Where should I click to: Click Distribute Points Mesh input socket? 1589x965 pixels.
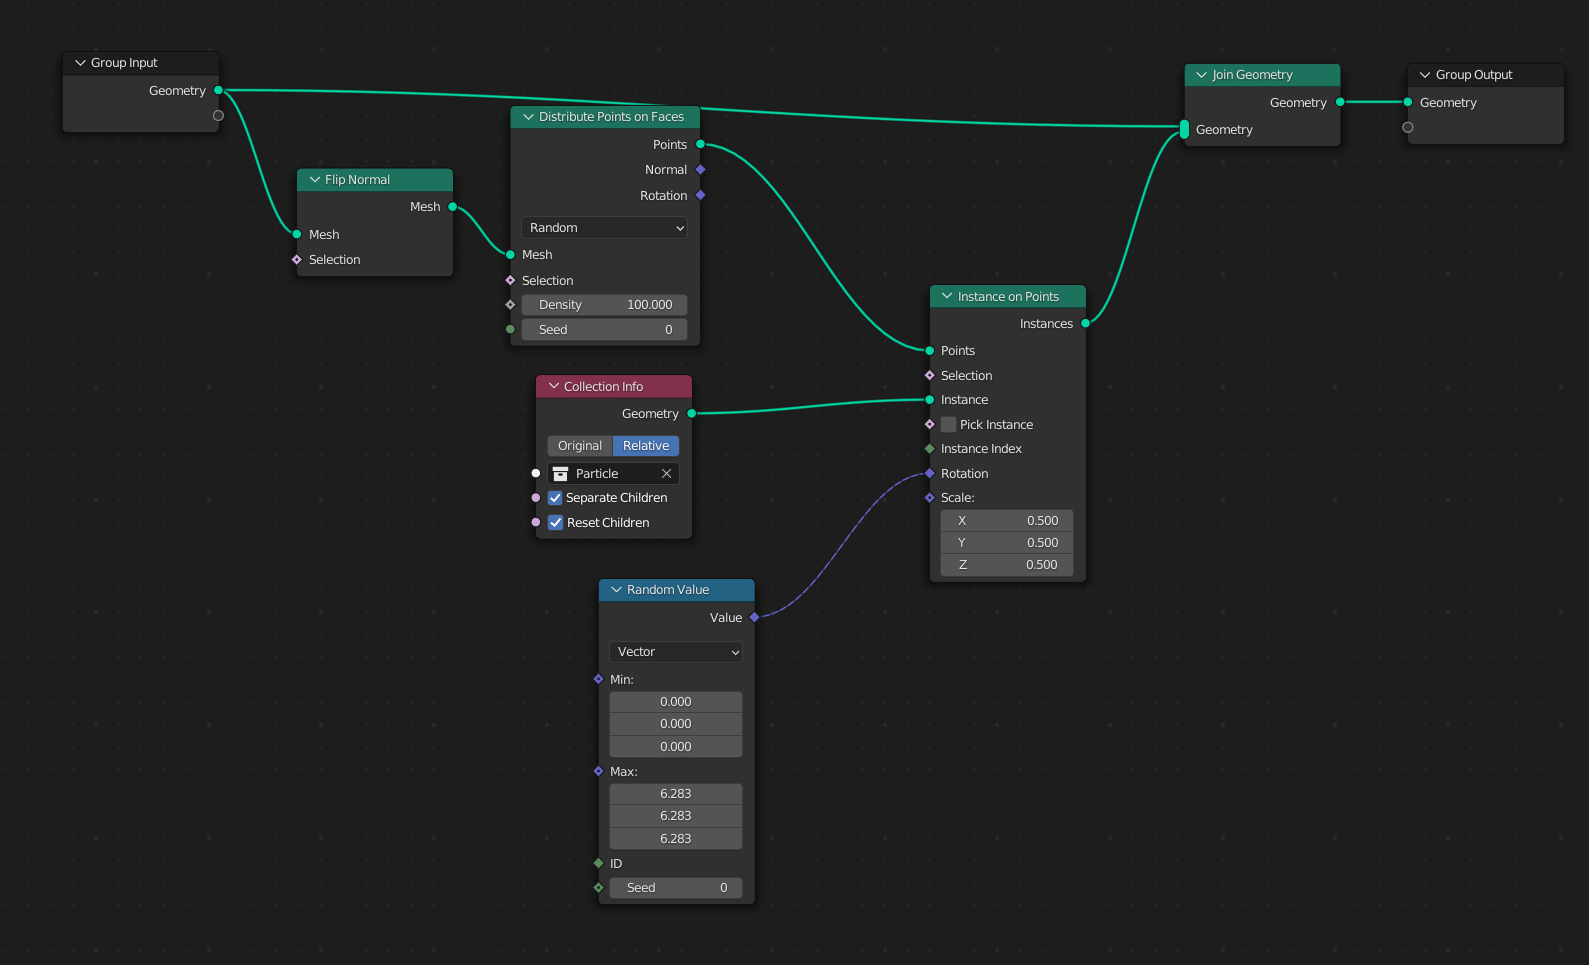(510, 255)
